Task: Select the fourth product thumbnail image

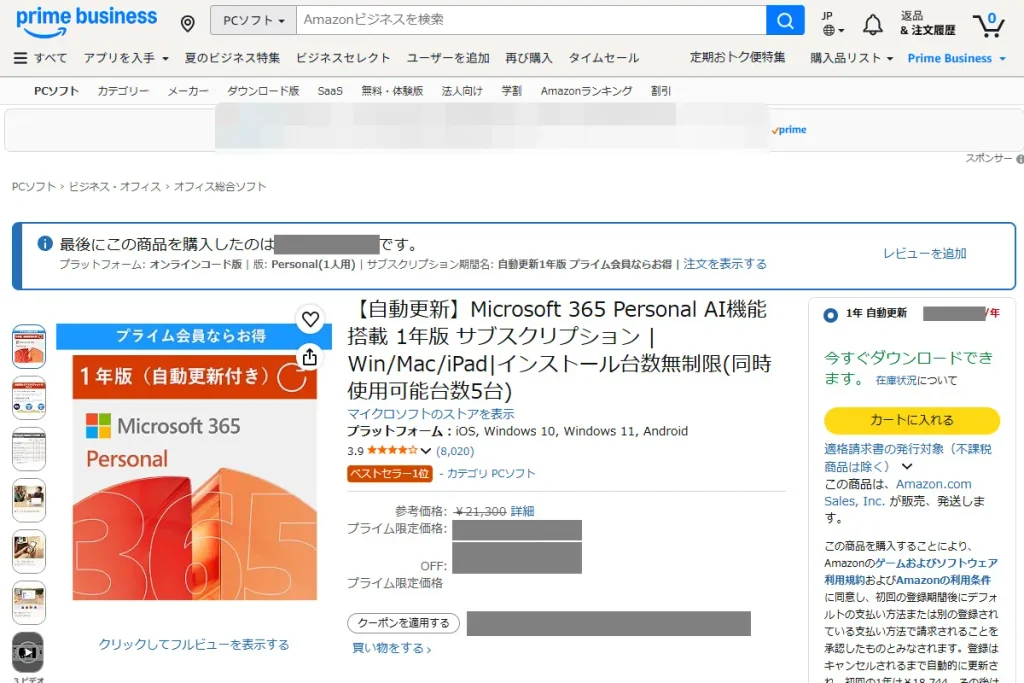Action: (29, 500)
